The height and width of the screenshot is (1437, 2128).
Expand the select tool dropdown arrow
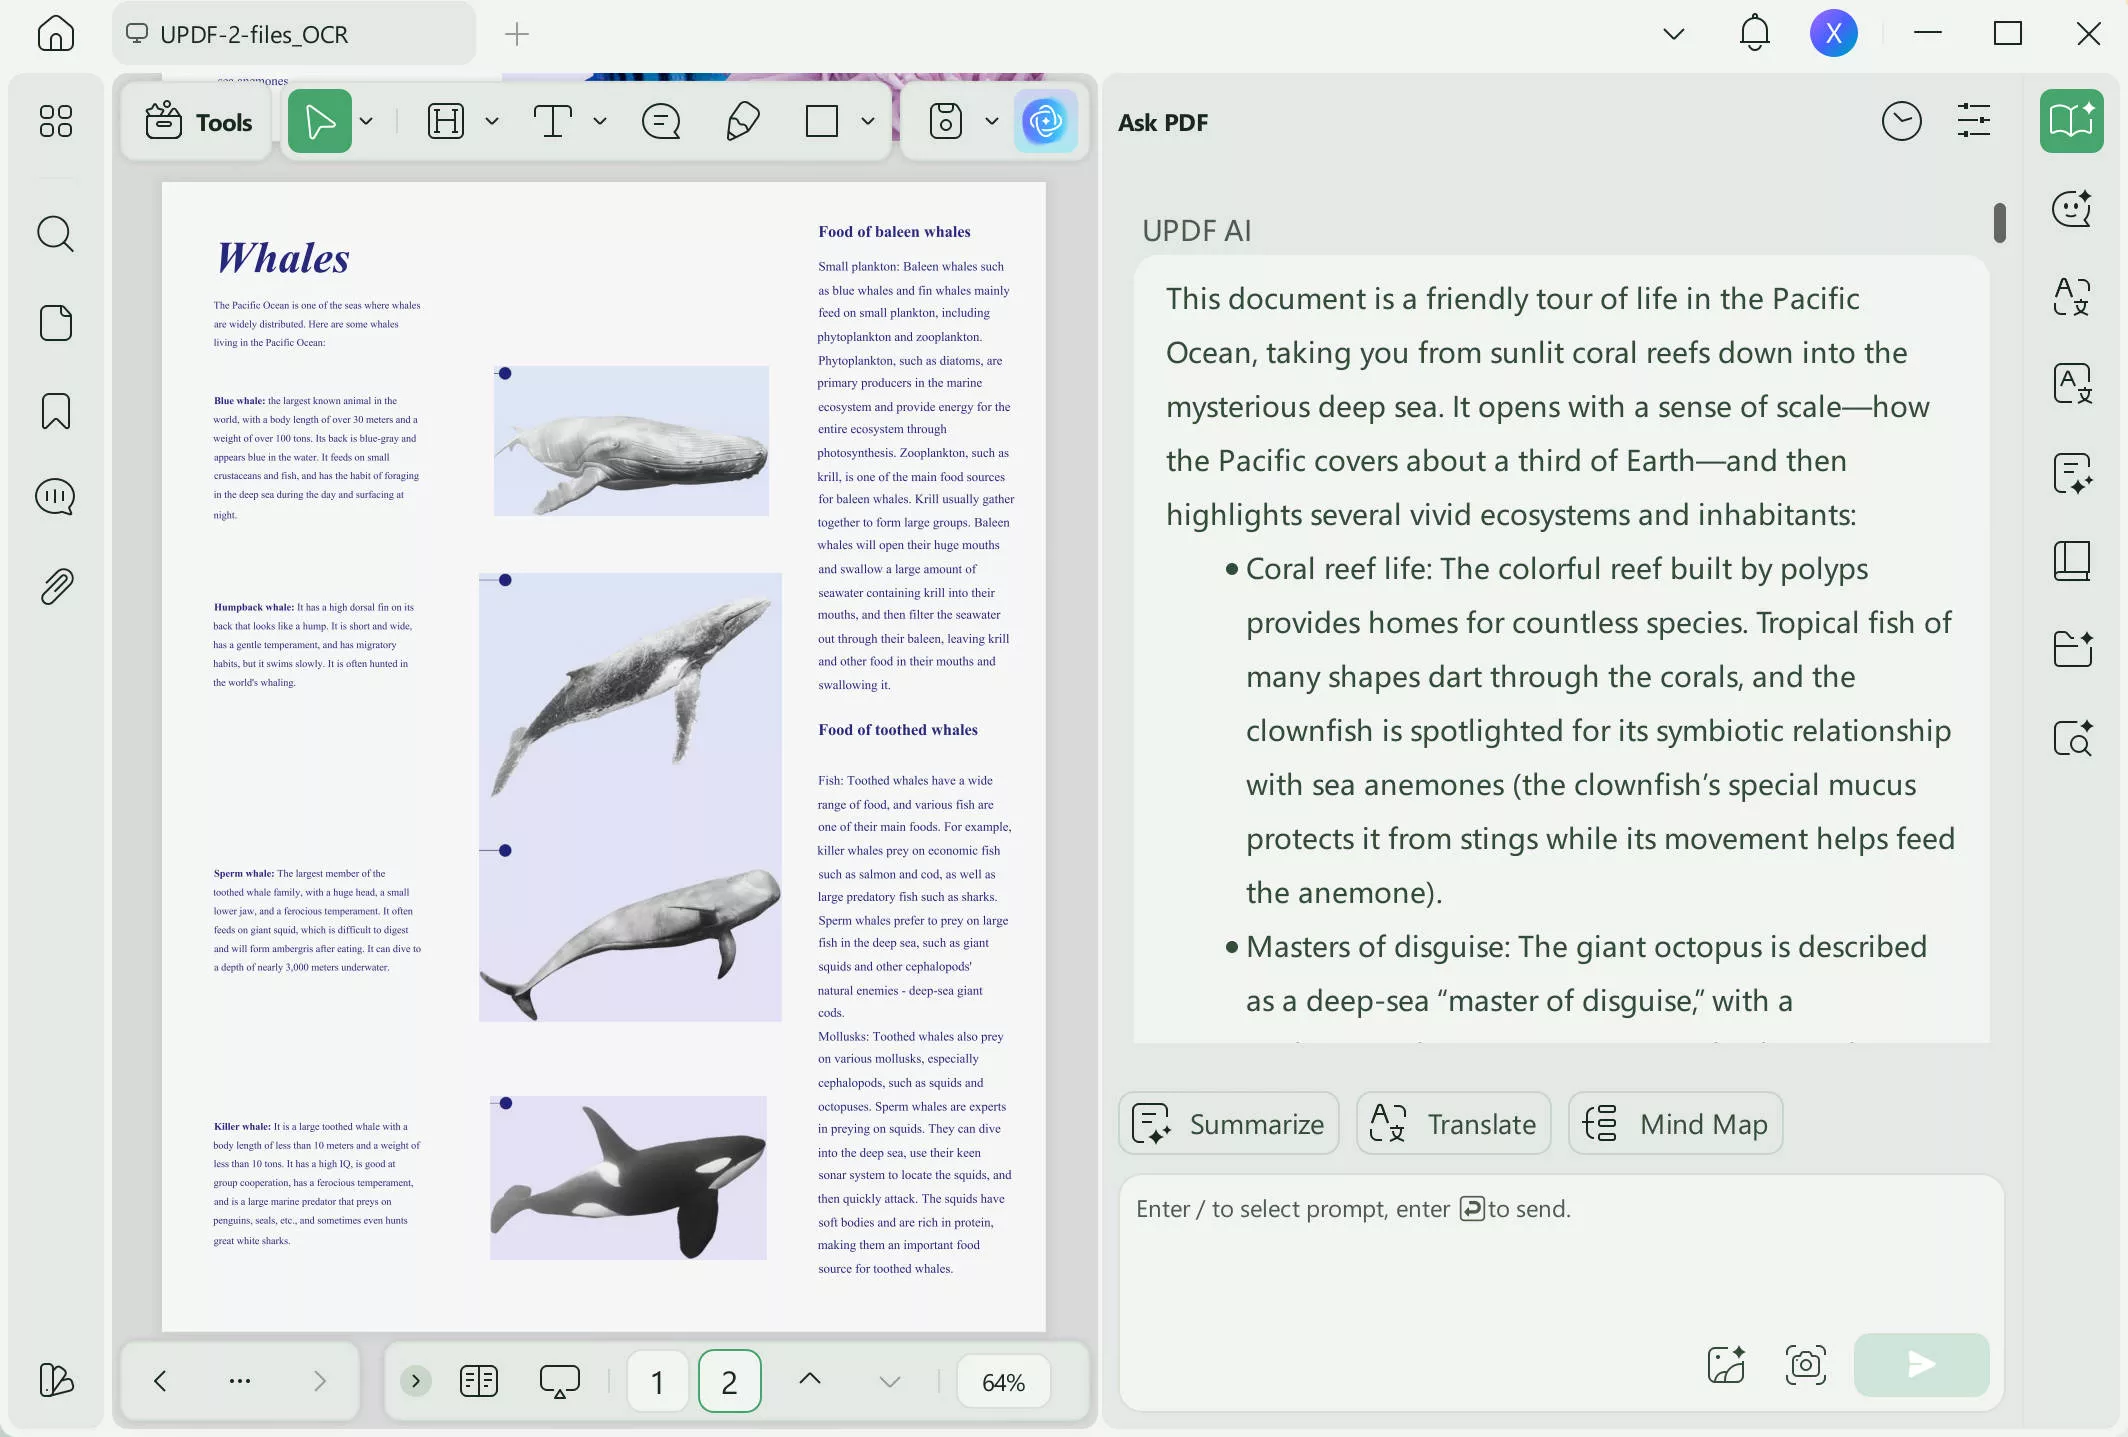367,122
